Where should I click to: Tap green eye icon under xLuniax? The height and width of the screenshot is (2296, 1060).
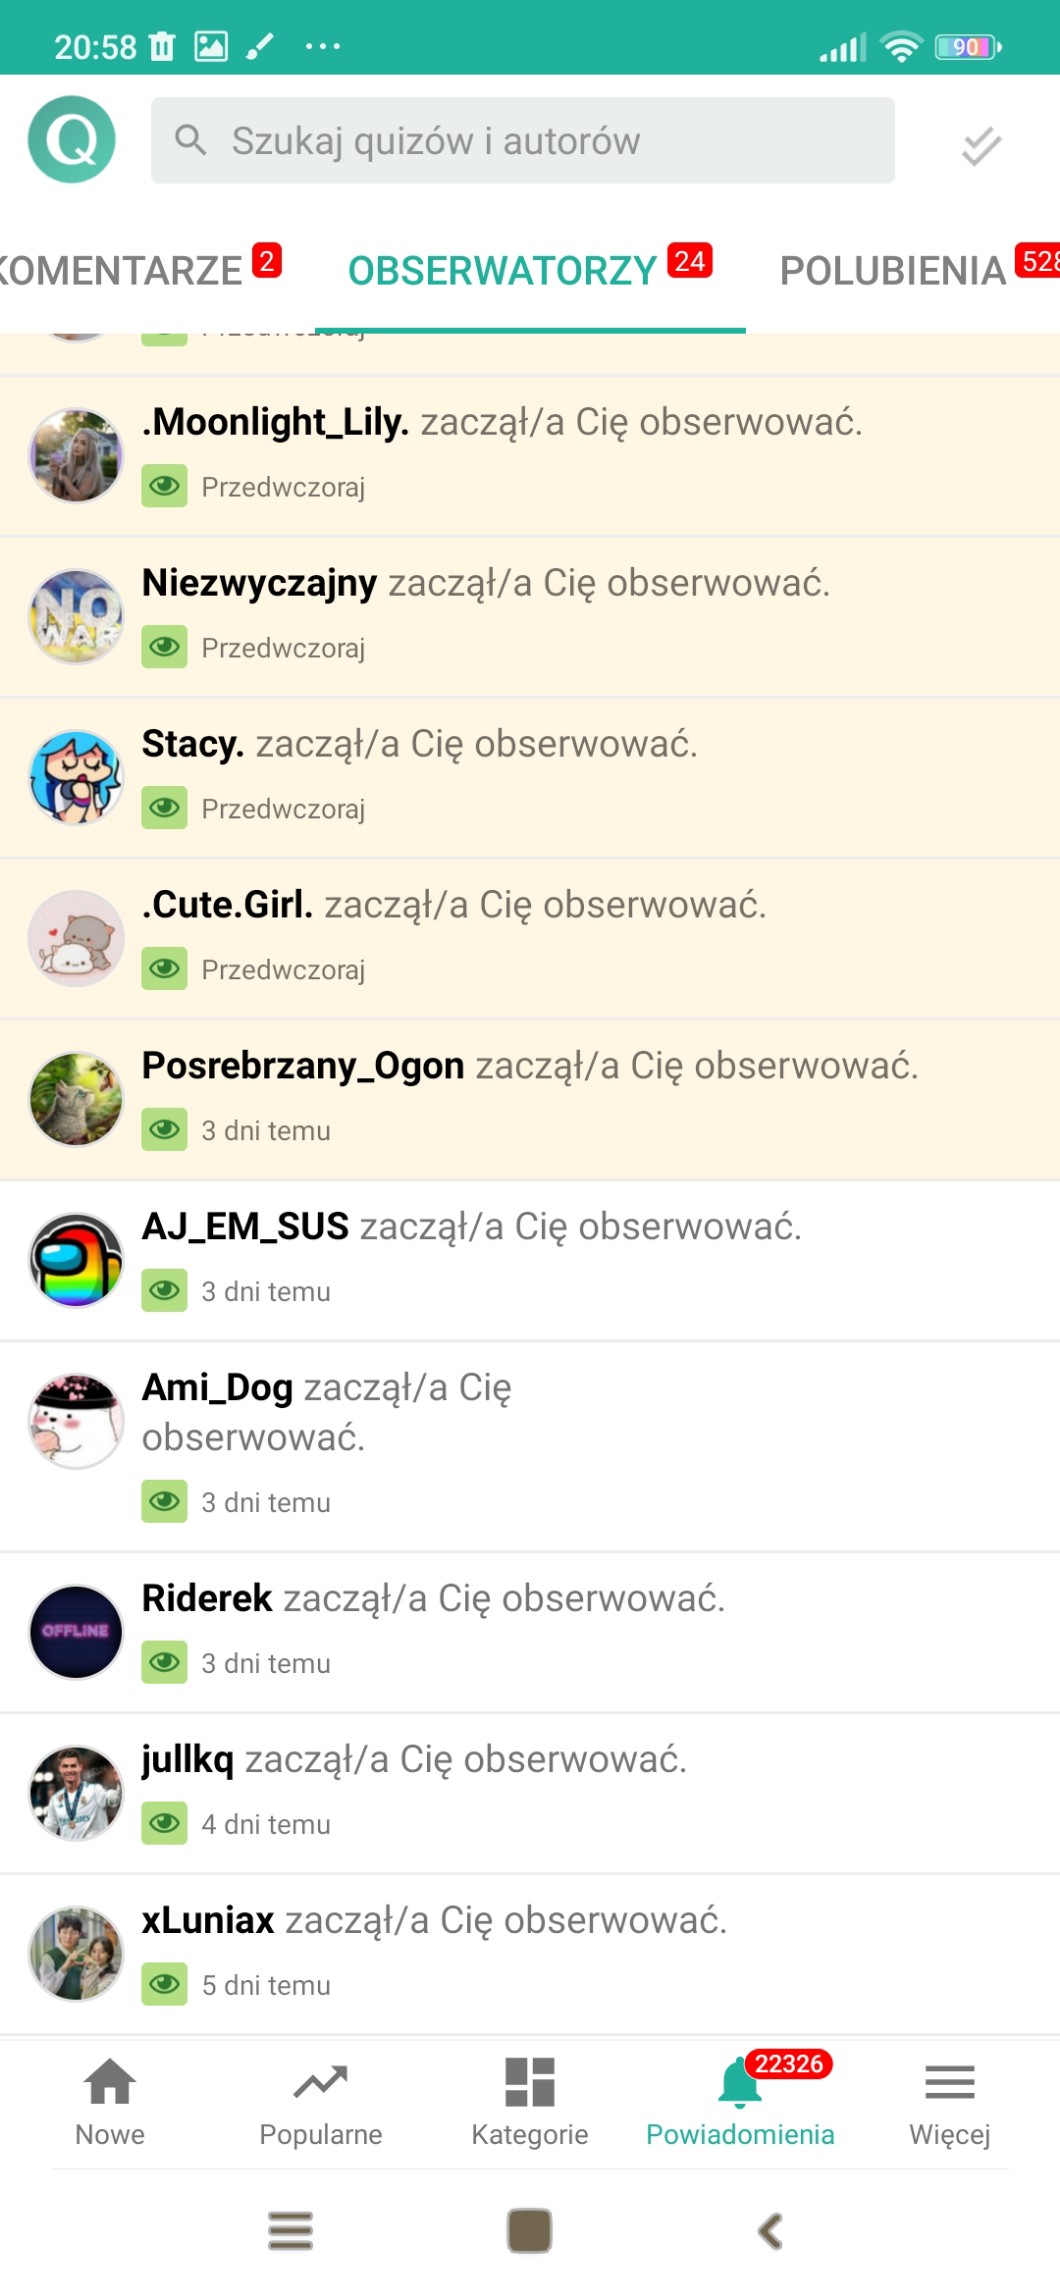click(x=164, y=1984)
